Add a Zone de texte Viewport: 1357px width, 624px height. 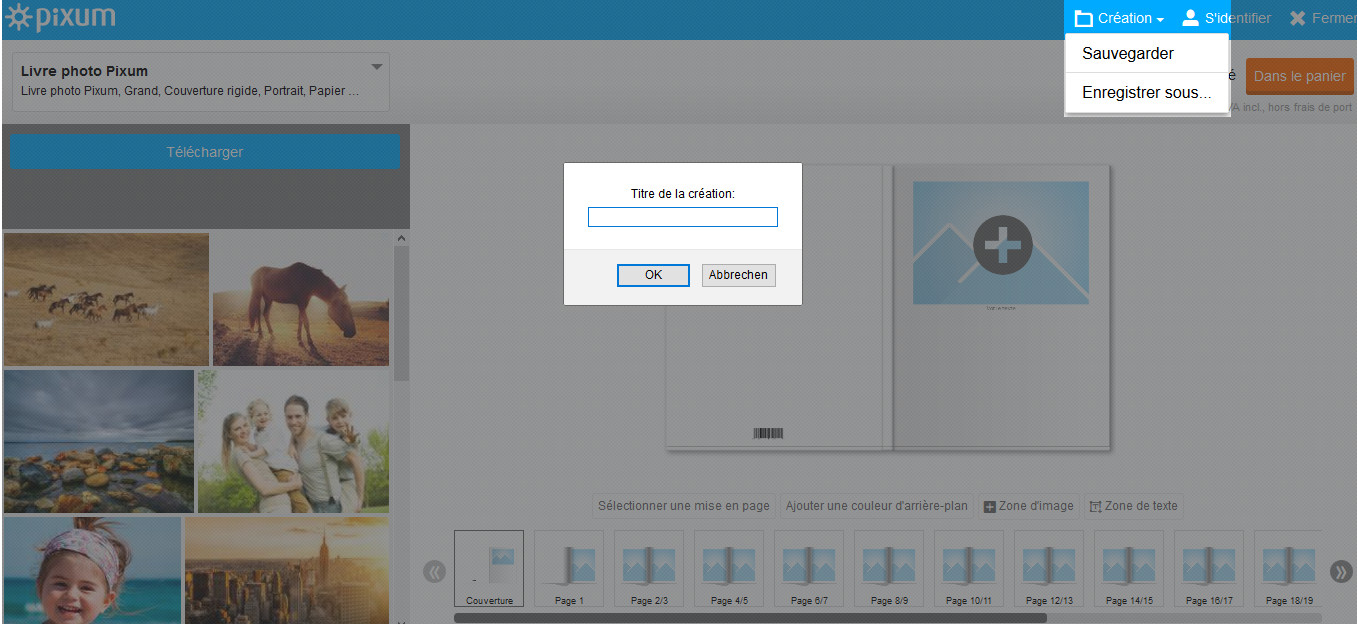point(1133,506)
